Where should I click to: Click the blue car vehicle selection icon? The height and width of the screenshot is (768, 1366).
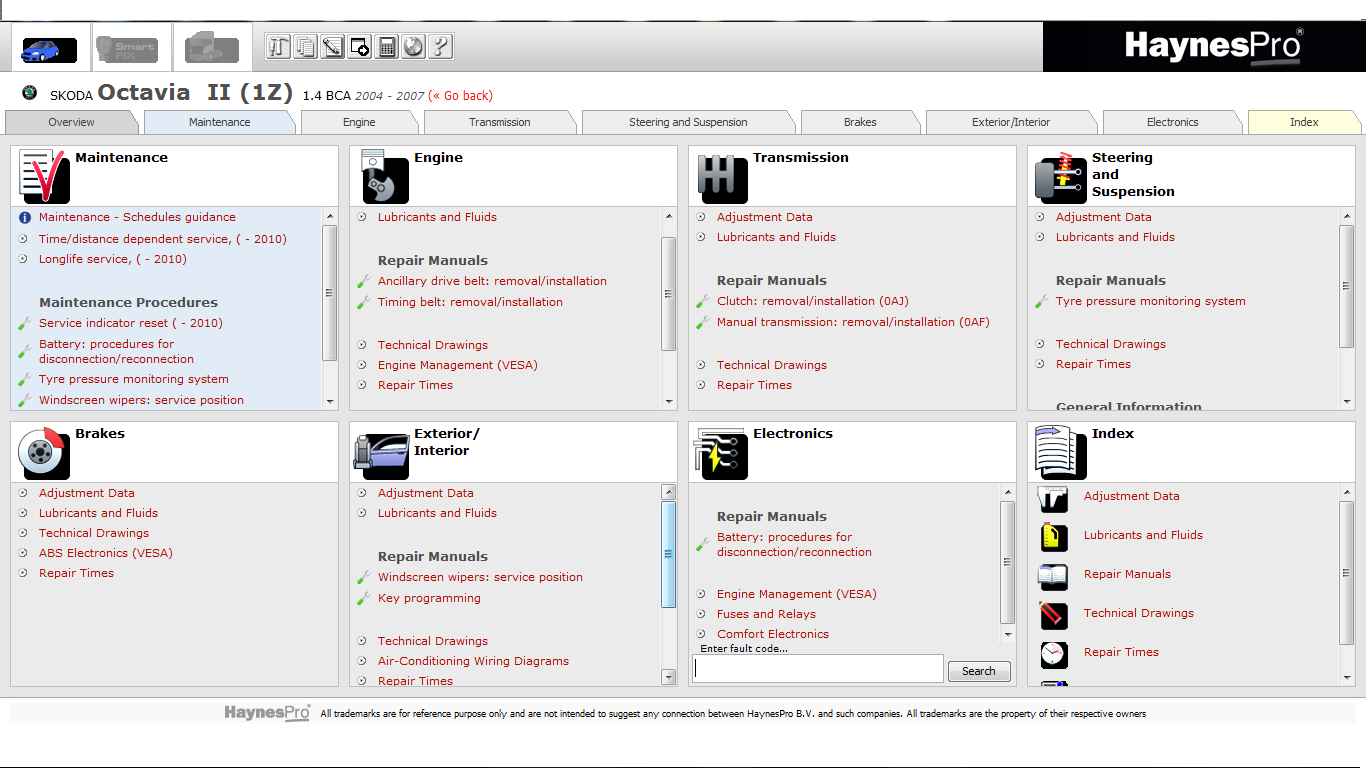point(48,48)
